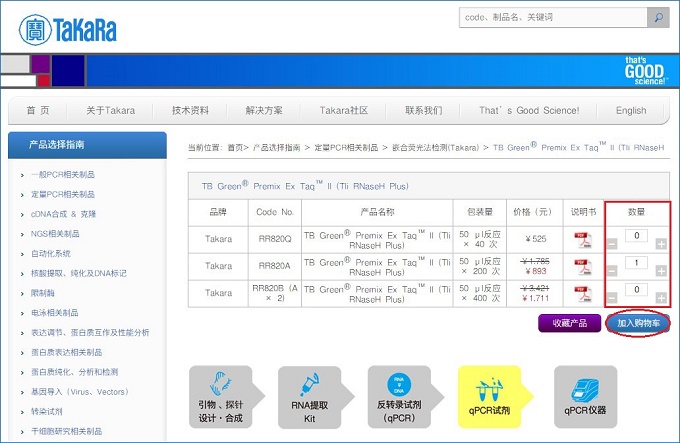Expand 核酸提取、纯化及DNA标记 category

pyautogui.click(x=78, y=274)
